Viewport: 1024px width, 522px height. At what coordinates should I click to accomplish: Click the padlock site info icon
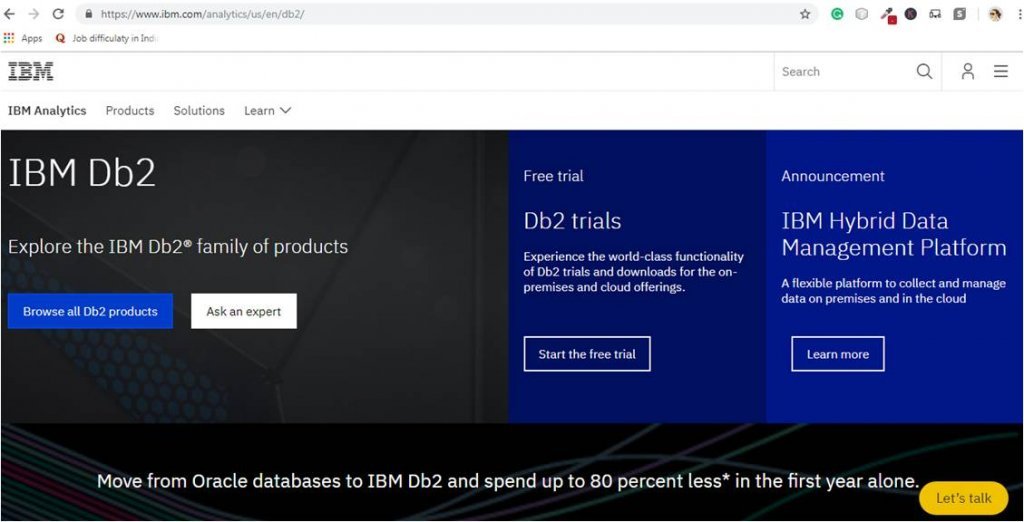(88, 14)
